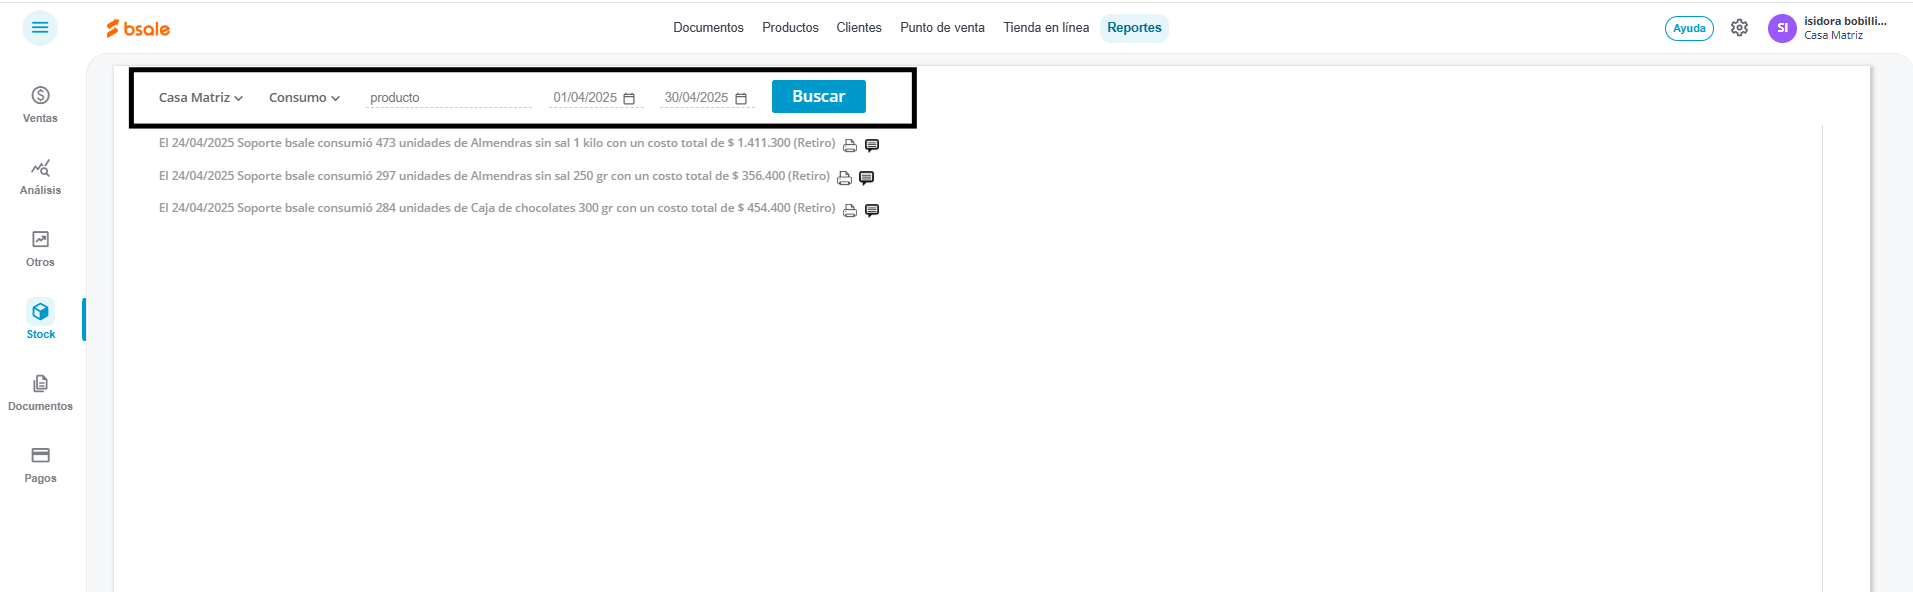The height and width of the screenshot is (592, 1913).
Task: Print the Almendras sin sal 1 kilo record
Action: (850, 145)
